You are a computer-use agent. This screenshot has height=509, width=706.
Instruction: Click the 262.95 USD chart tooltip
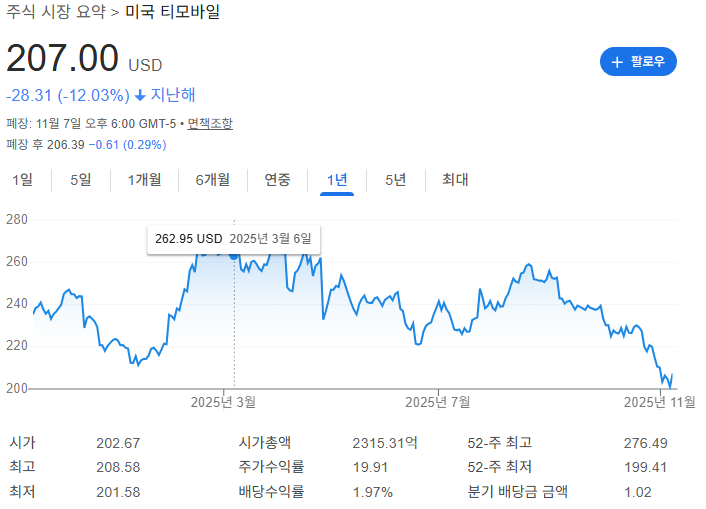[233, 239]
